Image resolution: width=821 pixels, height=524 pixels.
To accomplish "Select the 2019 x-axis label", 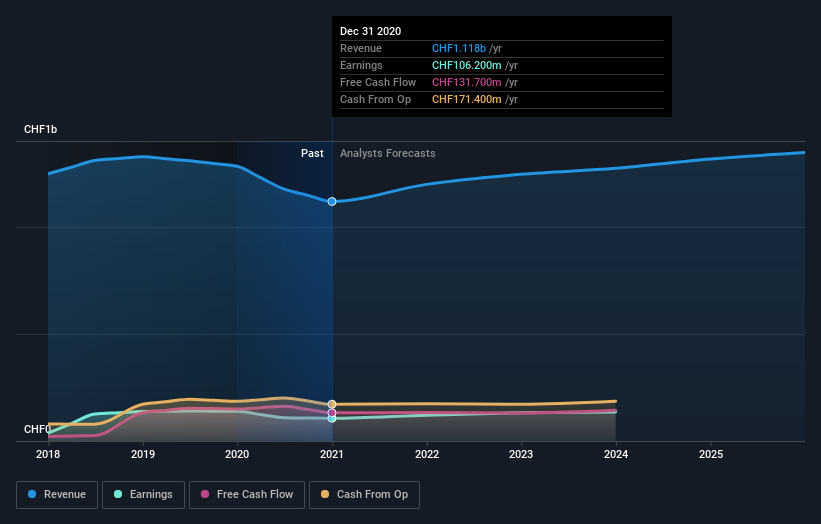I will coord(143,454).
